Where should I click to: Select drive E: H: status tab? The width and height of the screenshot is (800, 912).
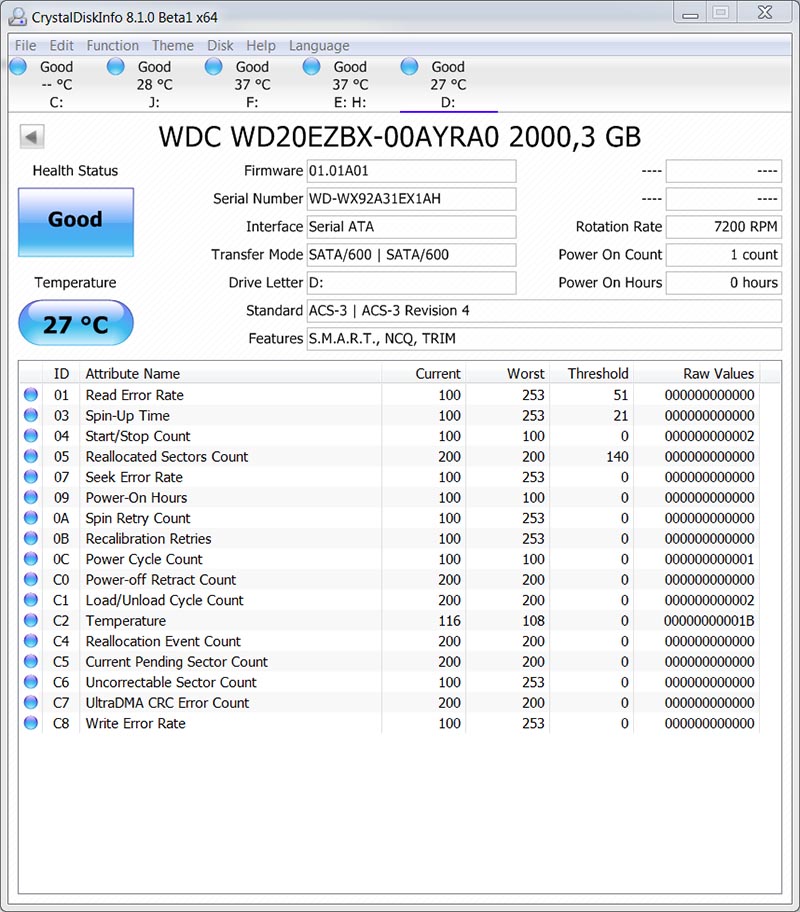point(350,84)
